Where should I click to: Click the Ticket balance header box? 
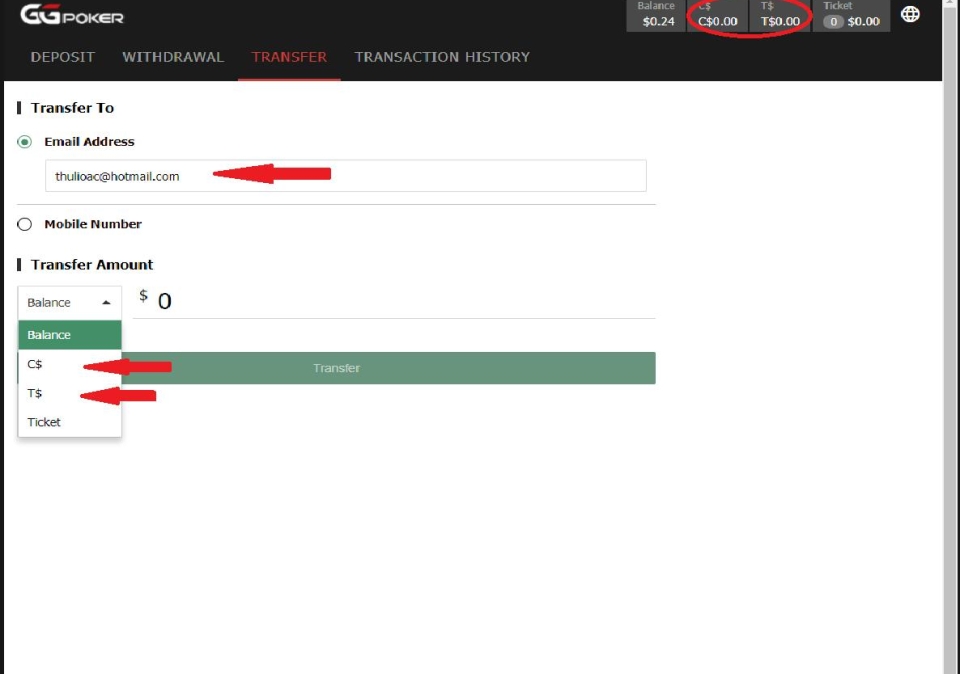[x=850, y=15]
